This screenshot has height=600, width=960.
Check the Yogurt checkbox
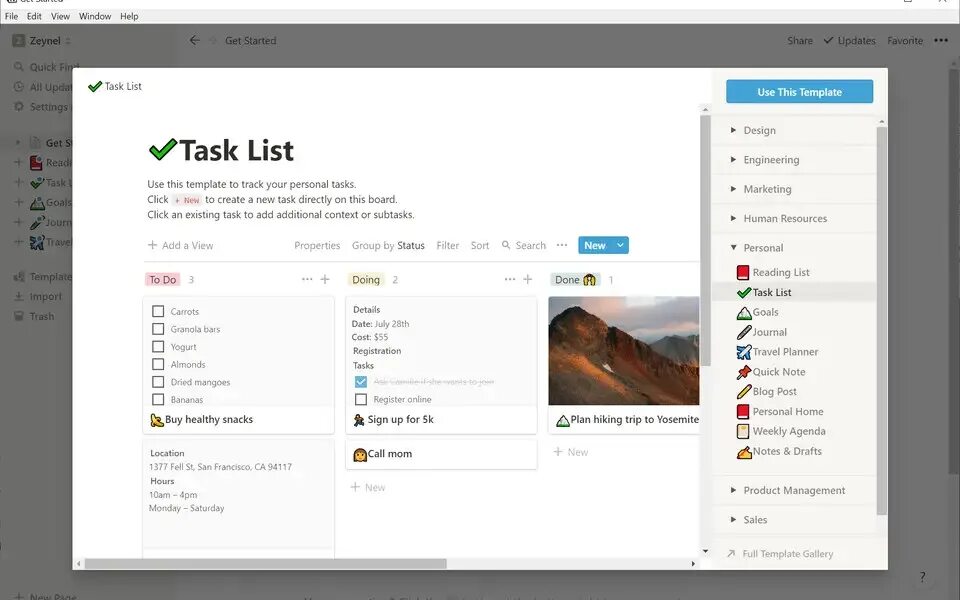tap(158, 347)
